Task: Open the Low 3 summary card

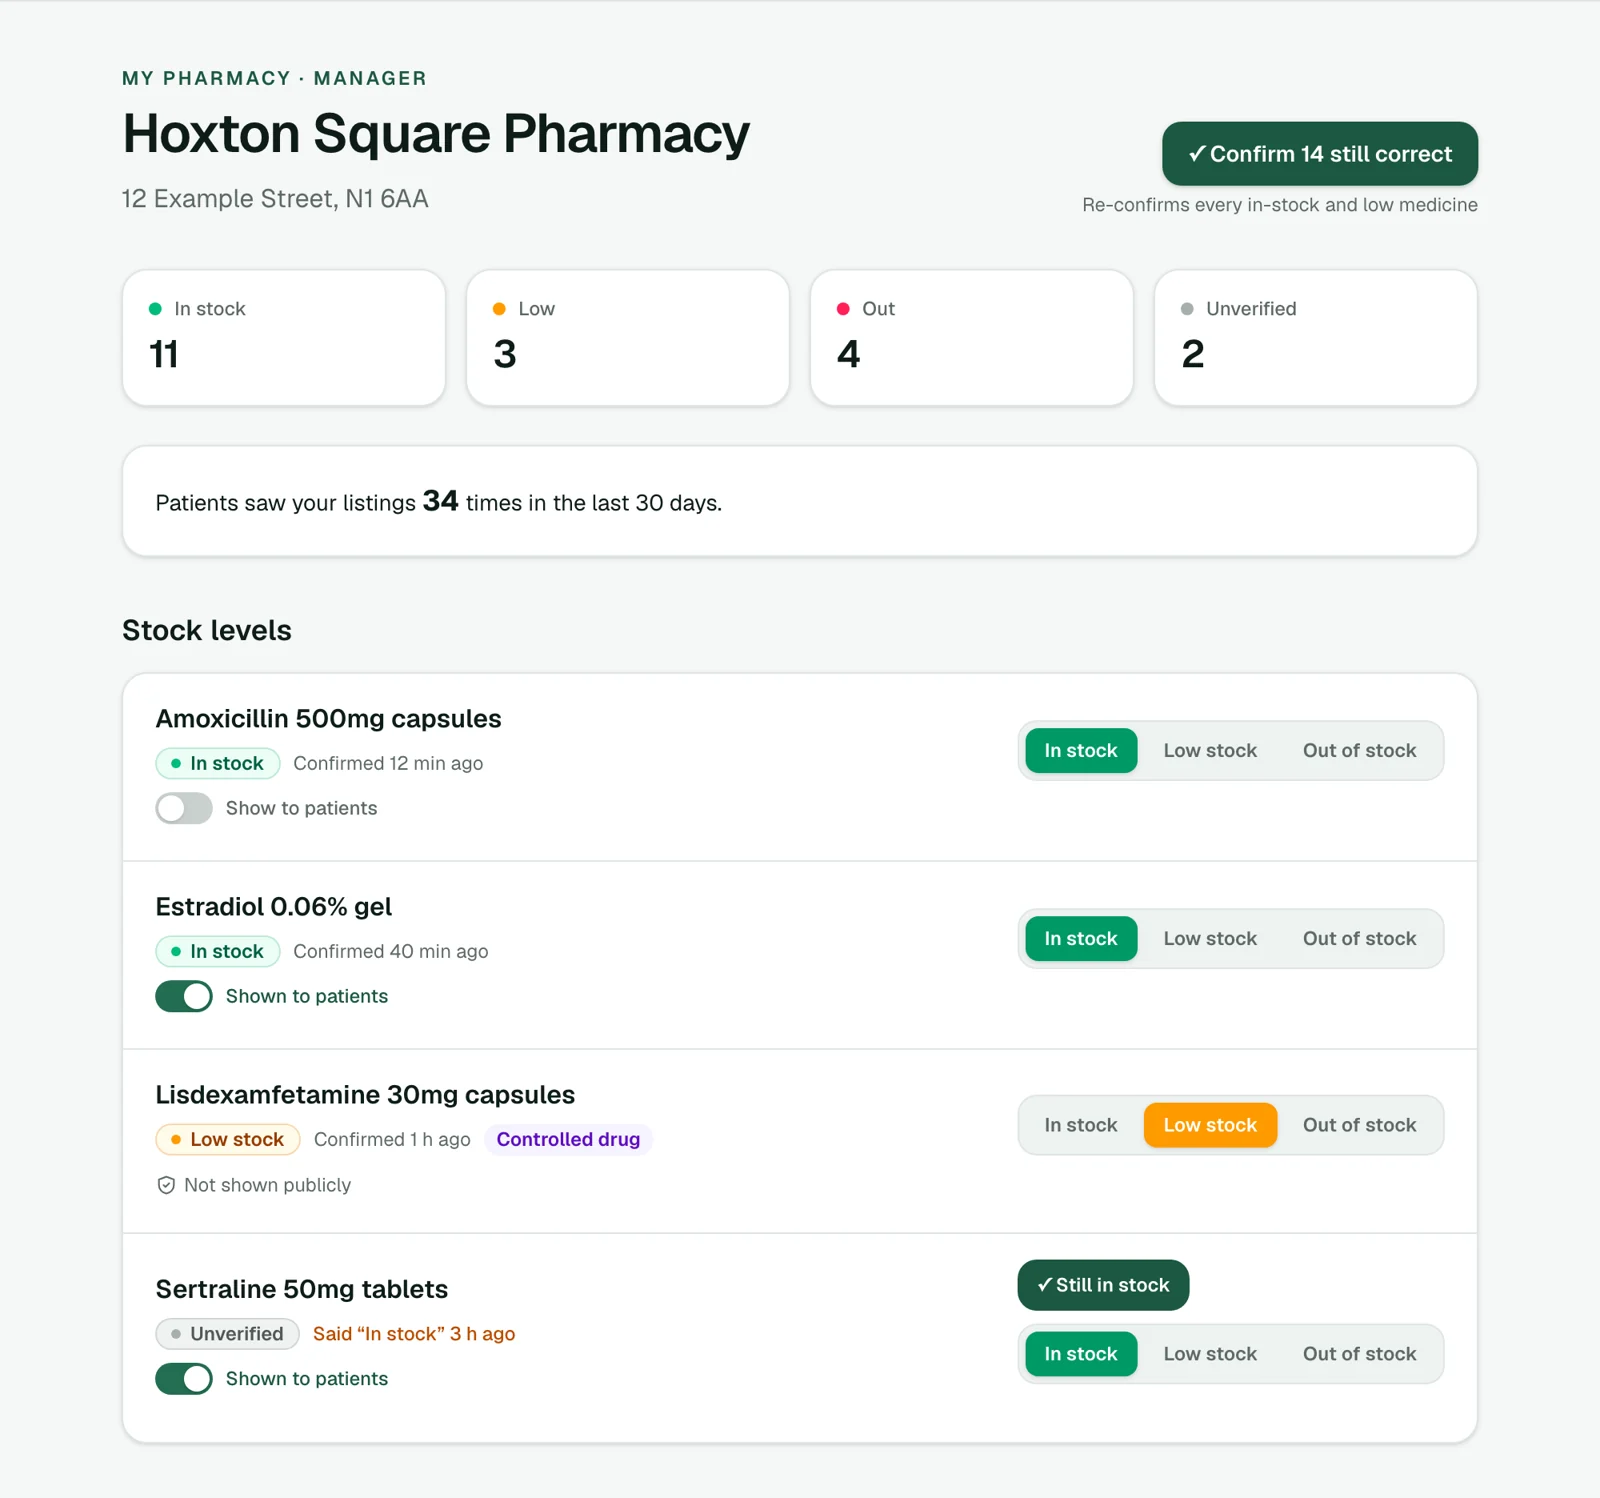Action: (628, 338)
